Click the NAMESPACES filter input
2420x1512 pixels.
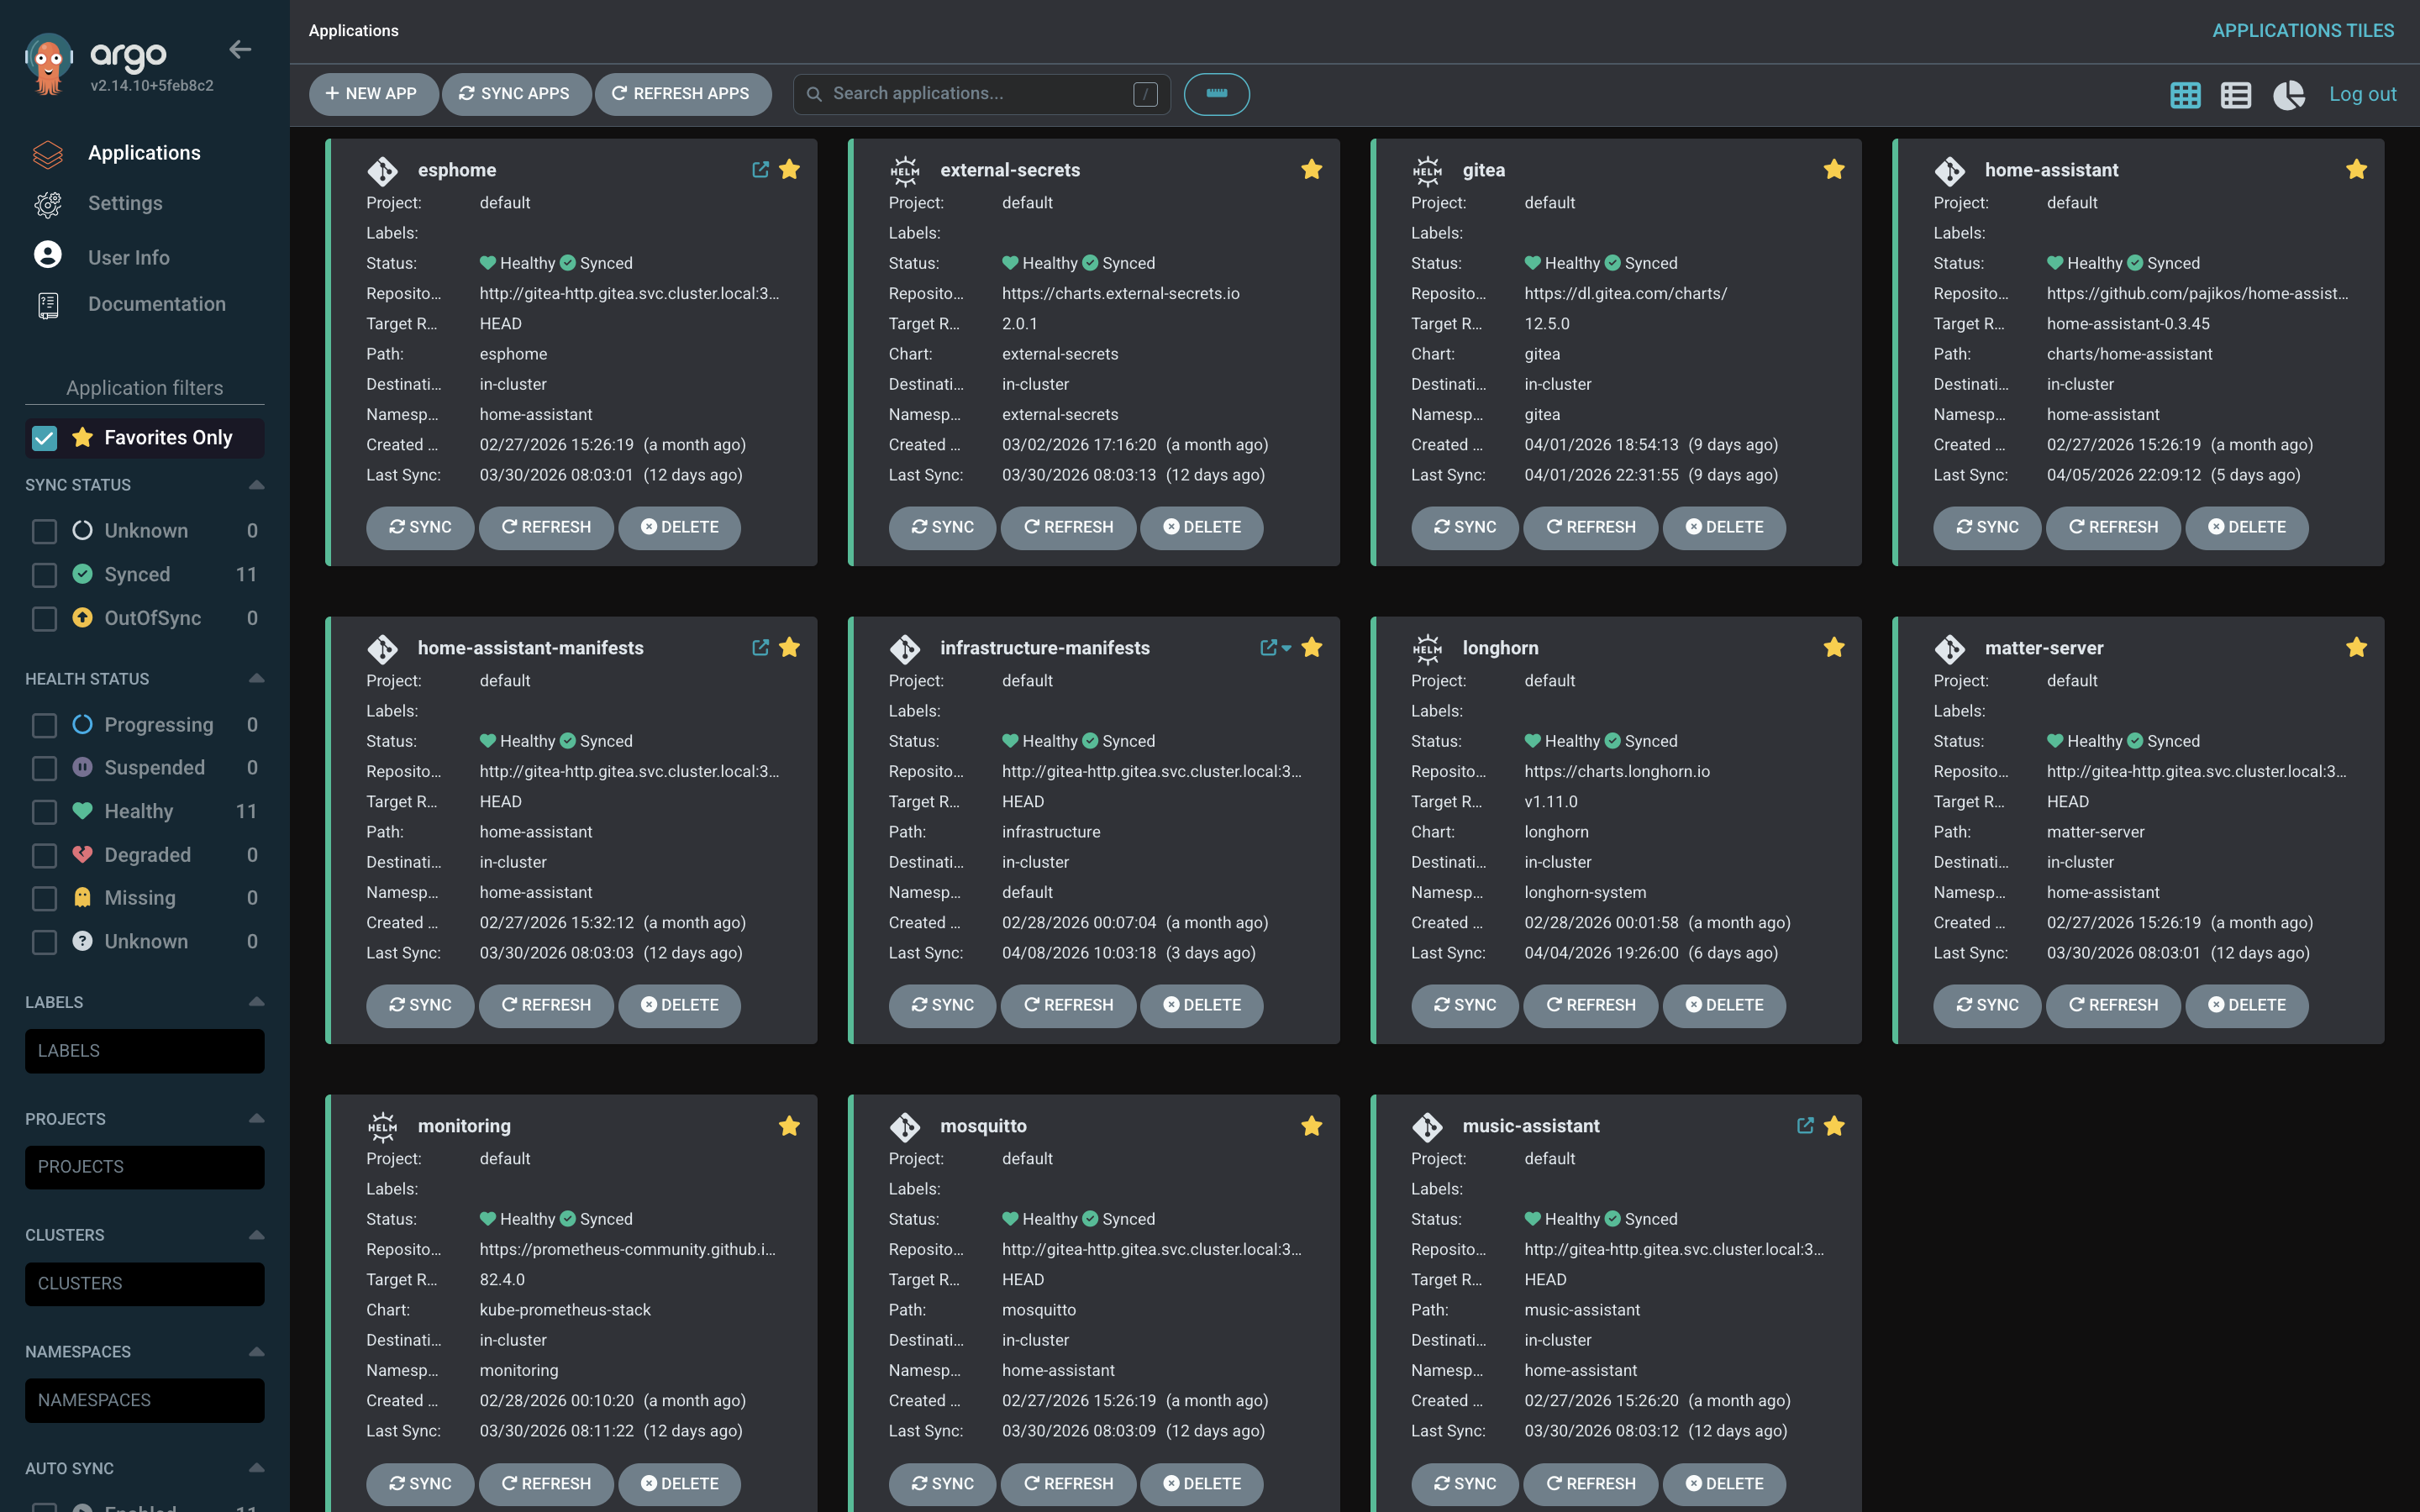144,1400
